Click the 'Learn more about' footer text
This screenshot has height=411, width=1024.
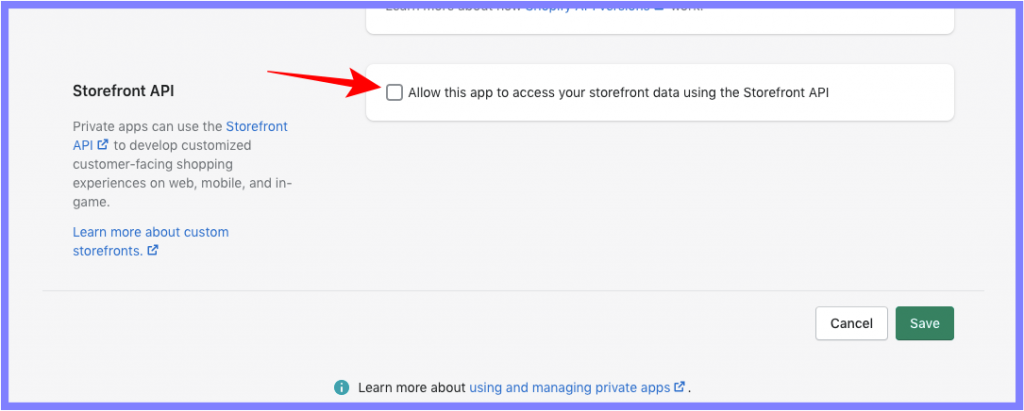pos(412,387)
